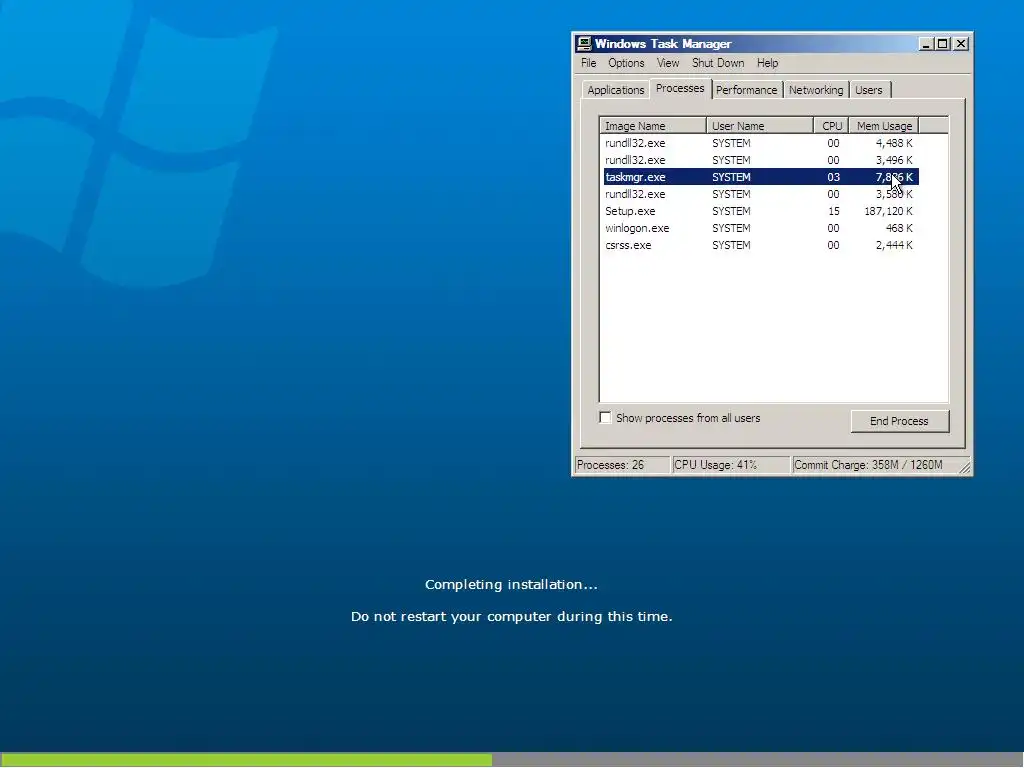
Task: Click the green installation progress bar
Action: tap(246, 760)
